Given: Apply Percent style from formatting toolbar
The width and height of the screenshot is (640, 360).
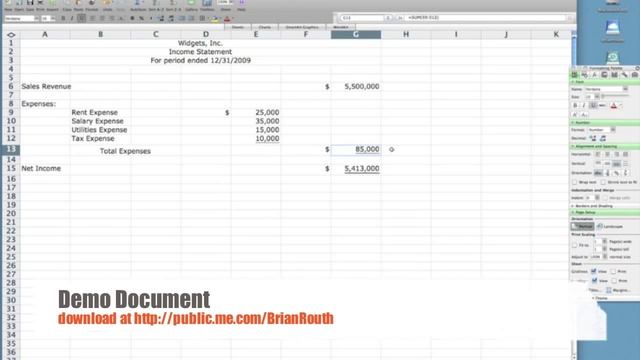Looking at the screenshot, I should pos(142,18).
